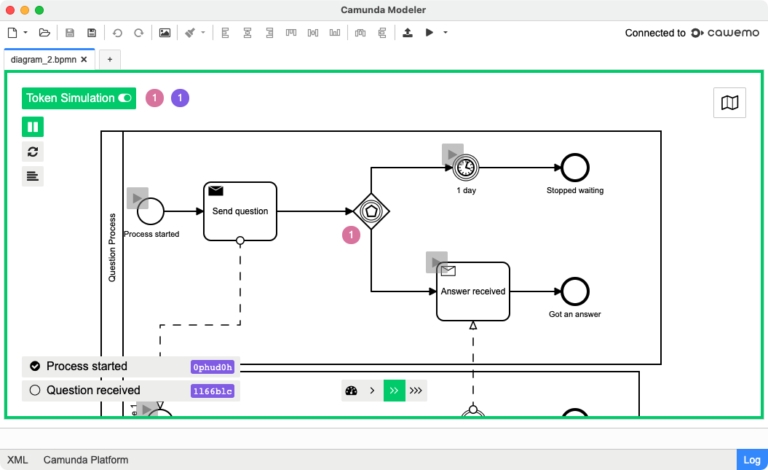Distribute selected elements horizontally

(x=360, y=33)
